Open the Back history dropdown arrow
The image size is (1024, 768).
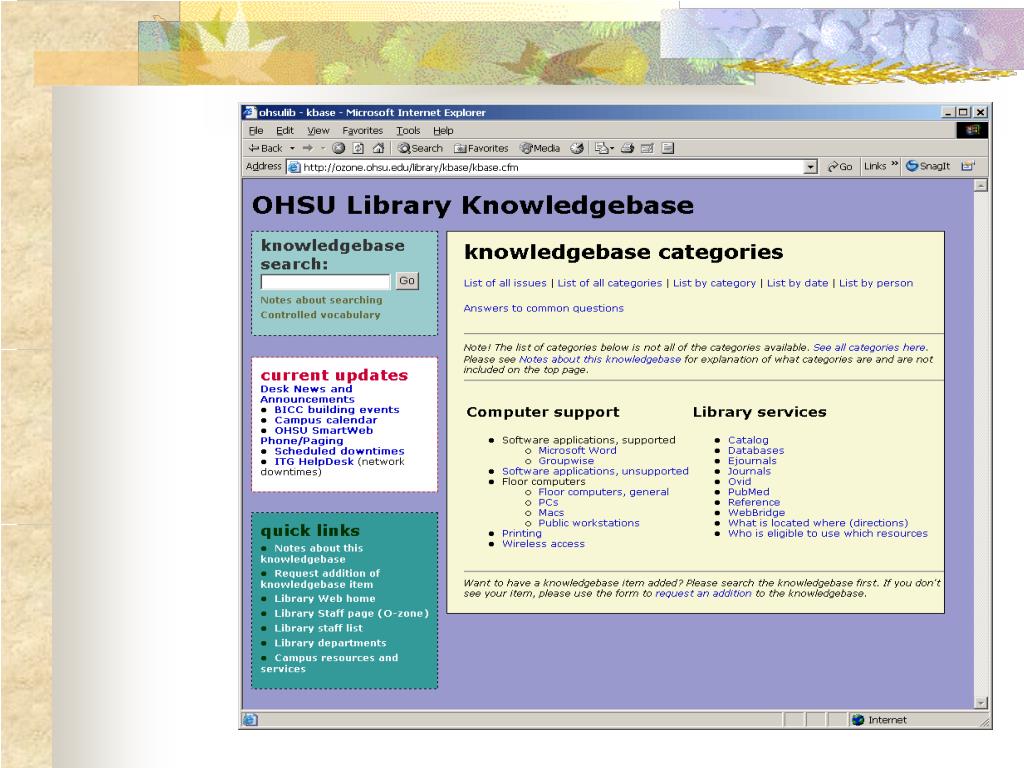coord(293,148)
